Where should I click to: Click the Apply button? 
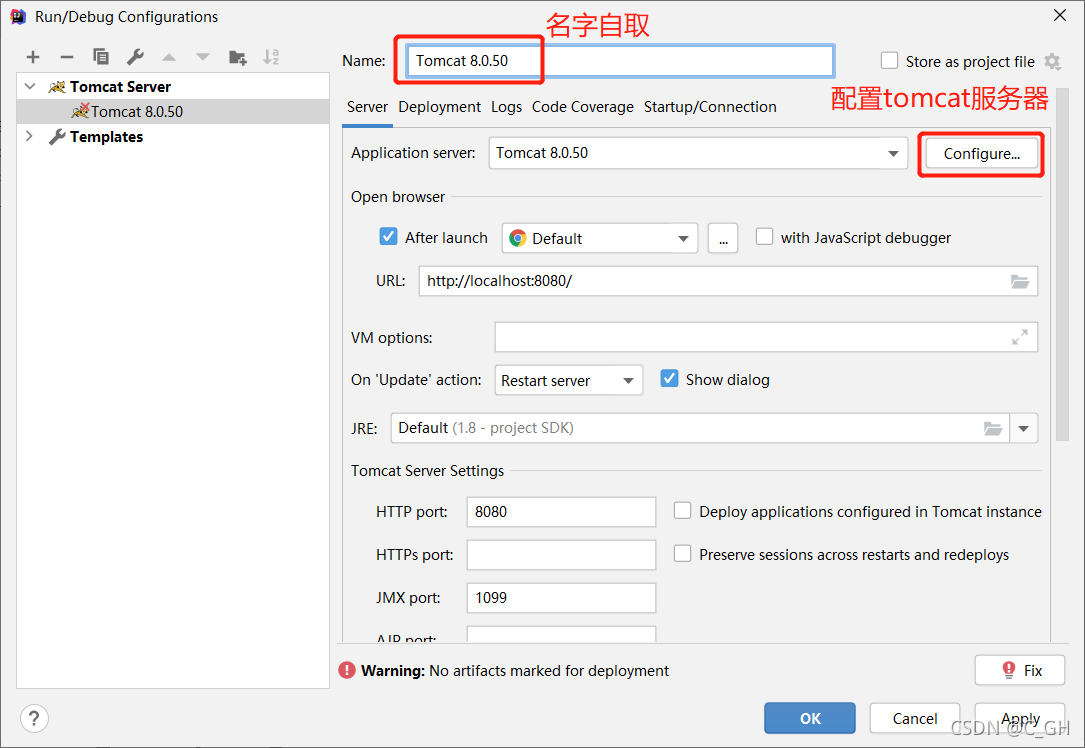(1020, 718)
